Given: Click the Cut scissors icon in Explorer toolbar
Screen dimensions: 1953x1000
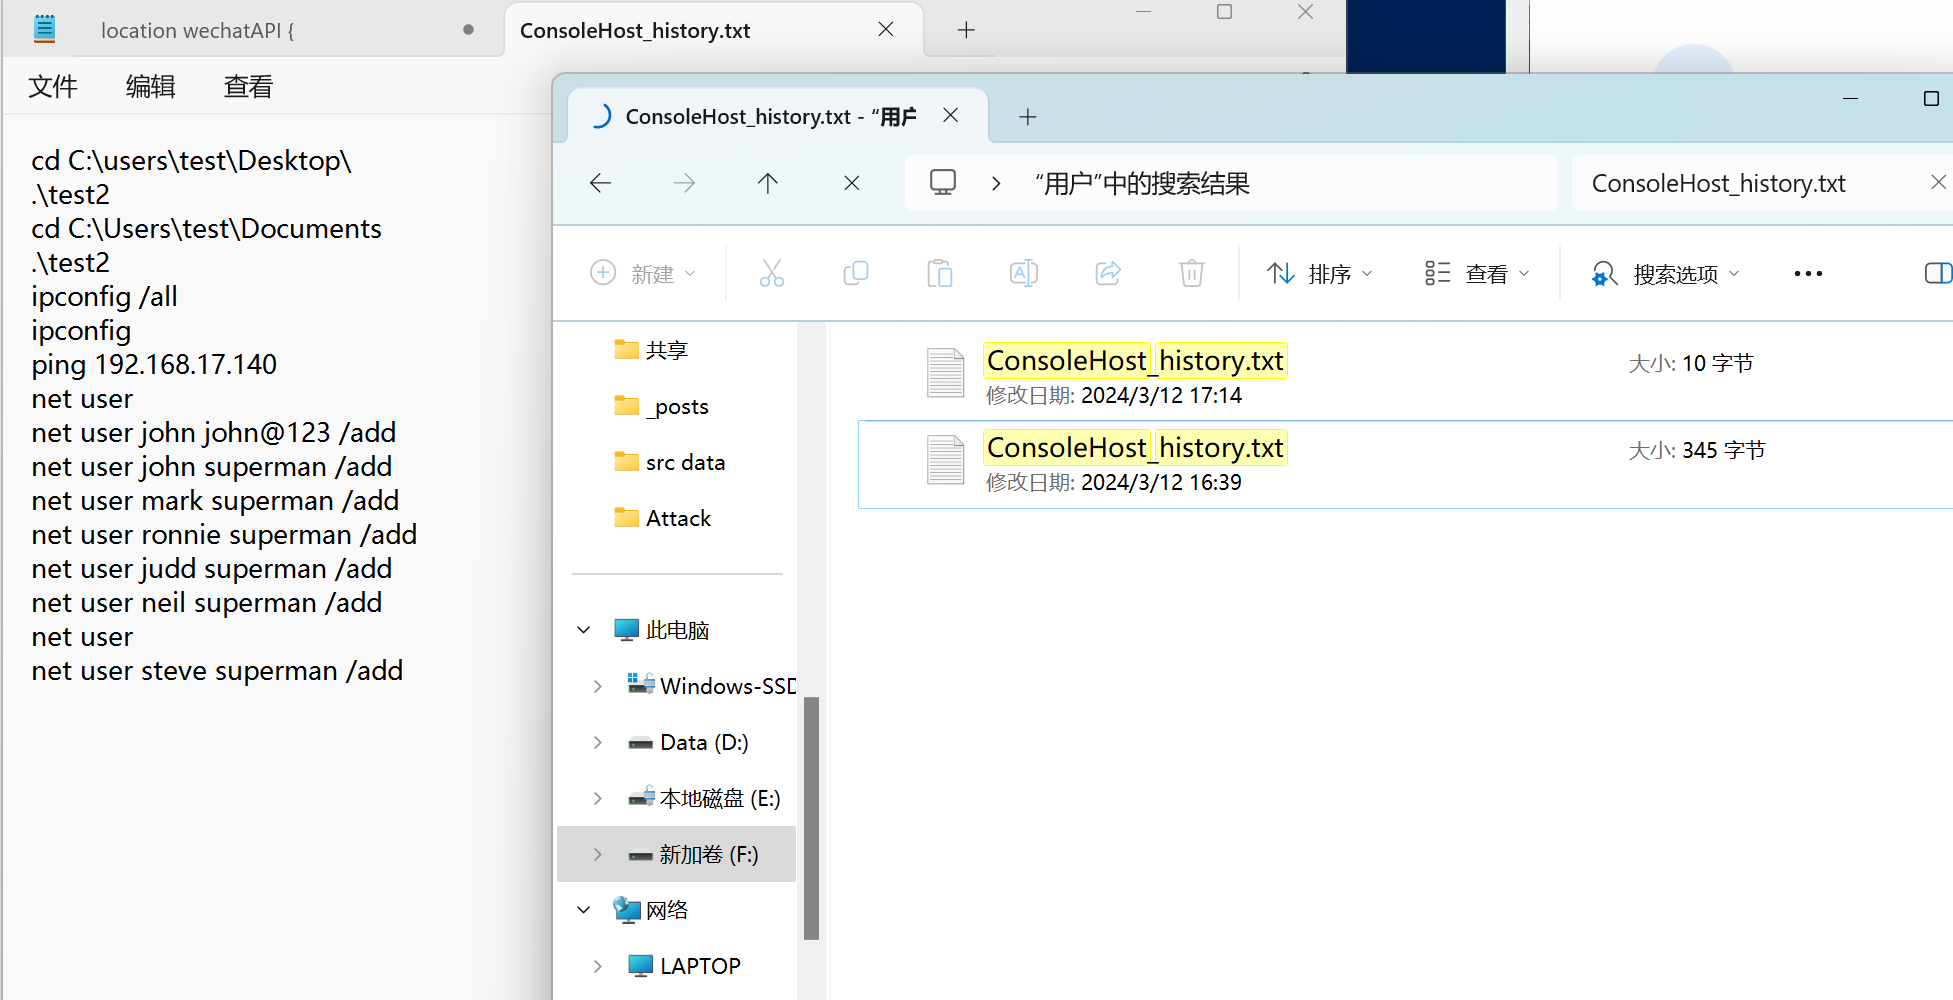Looking at the screenshot, I should tap(772, 273).
